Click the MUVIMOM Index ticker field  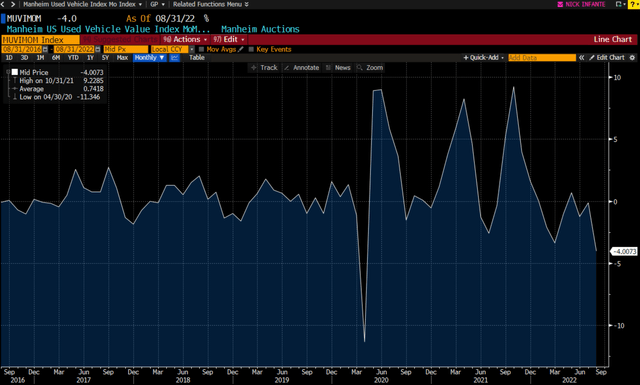click(x=40, y=40)
